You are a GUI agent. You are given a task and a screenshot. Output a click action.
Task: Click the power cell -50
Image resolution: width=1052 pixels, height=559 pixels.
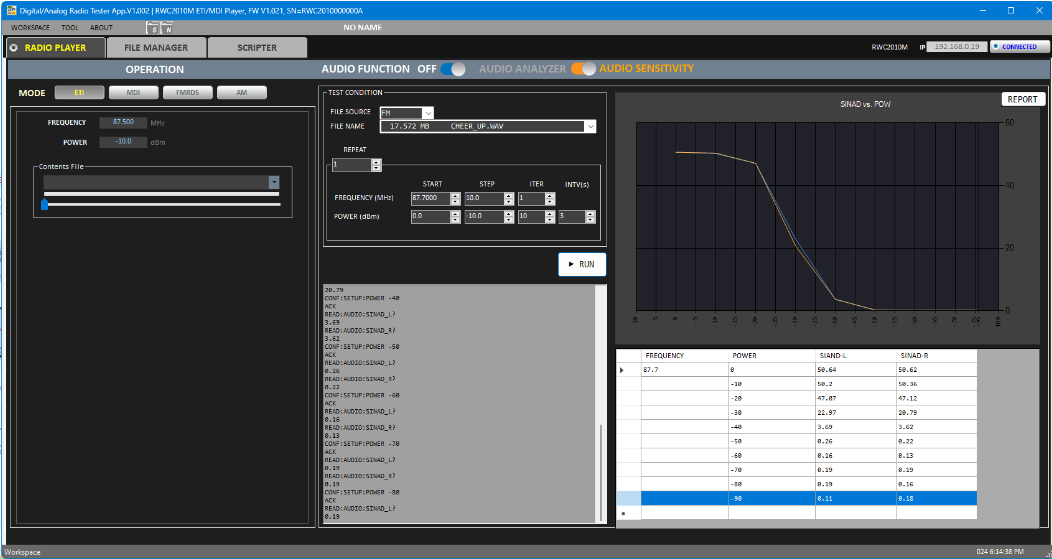[x=772, y=441]
